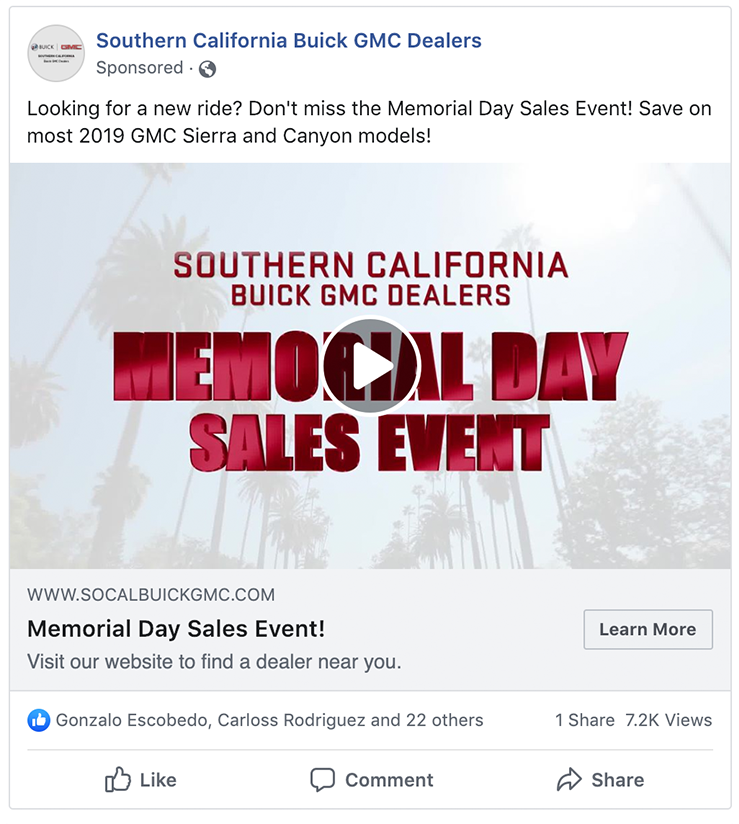View the 1 Share count
This screenshot has height=824, width=739.
584,720
